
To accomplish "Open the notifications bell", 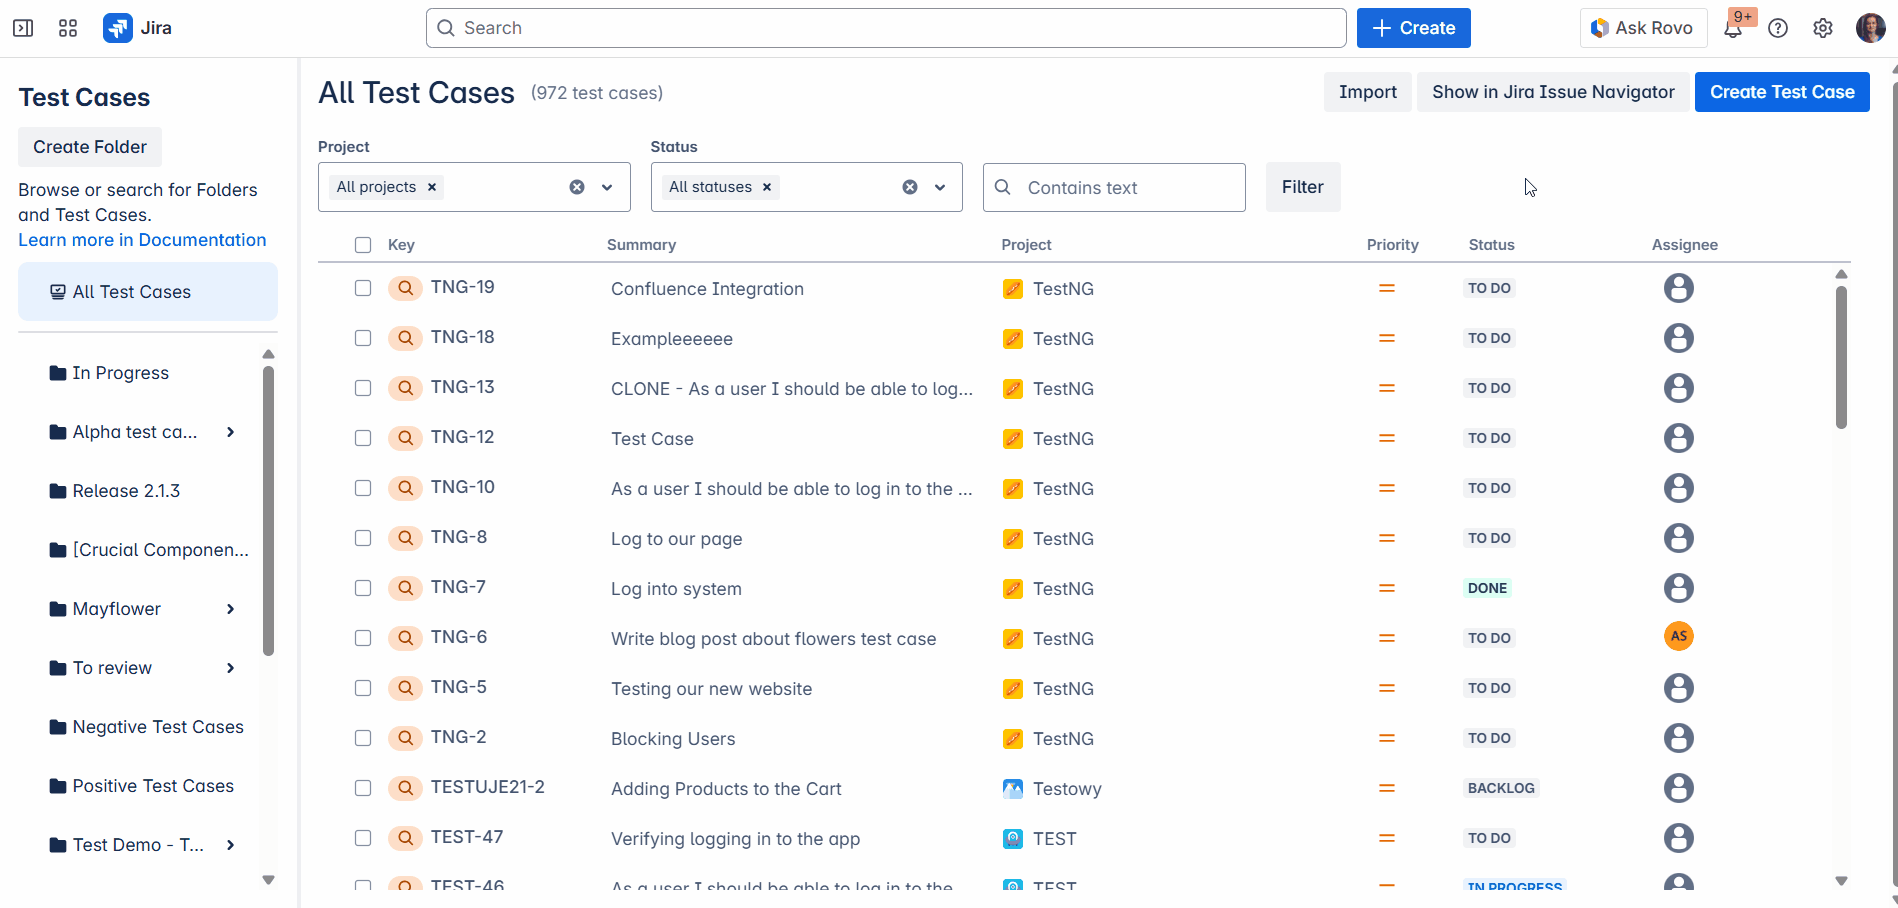I will pos(1733,28).
